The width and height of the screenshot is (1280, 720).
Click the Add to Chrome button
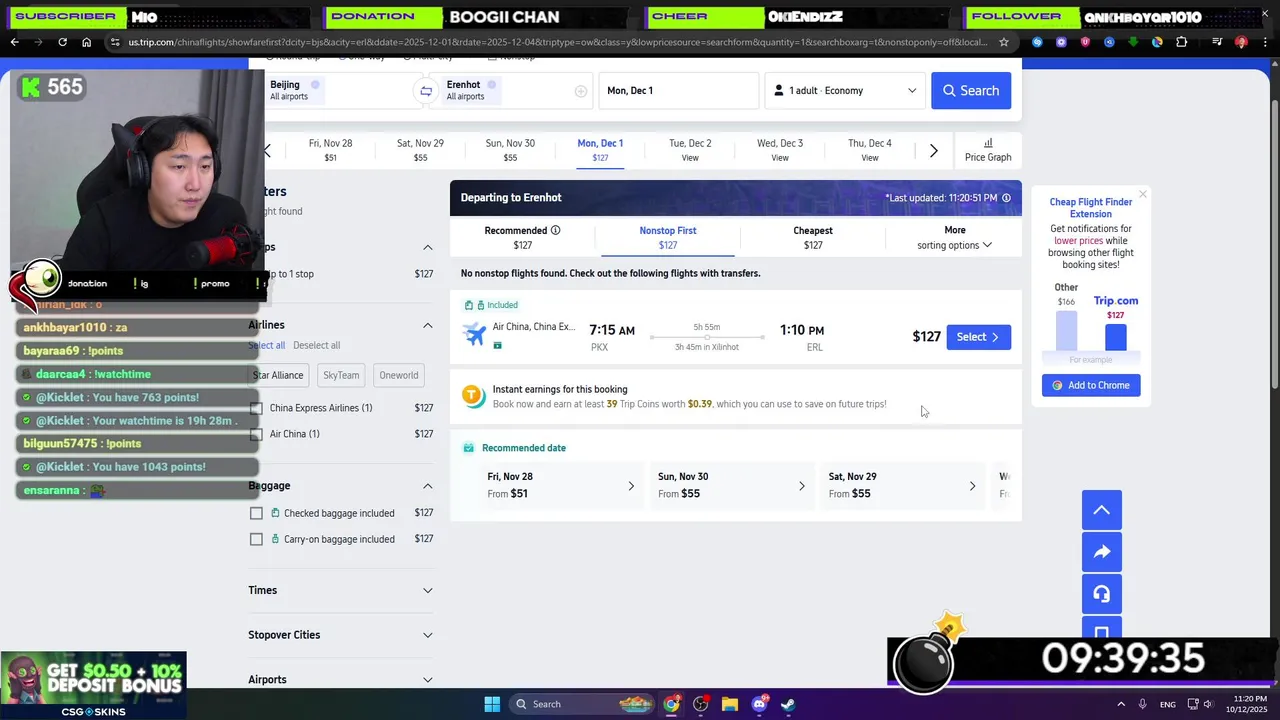point(1091,385)
